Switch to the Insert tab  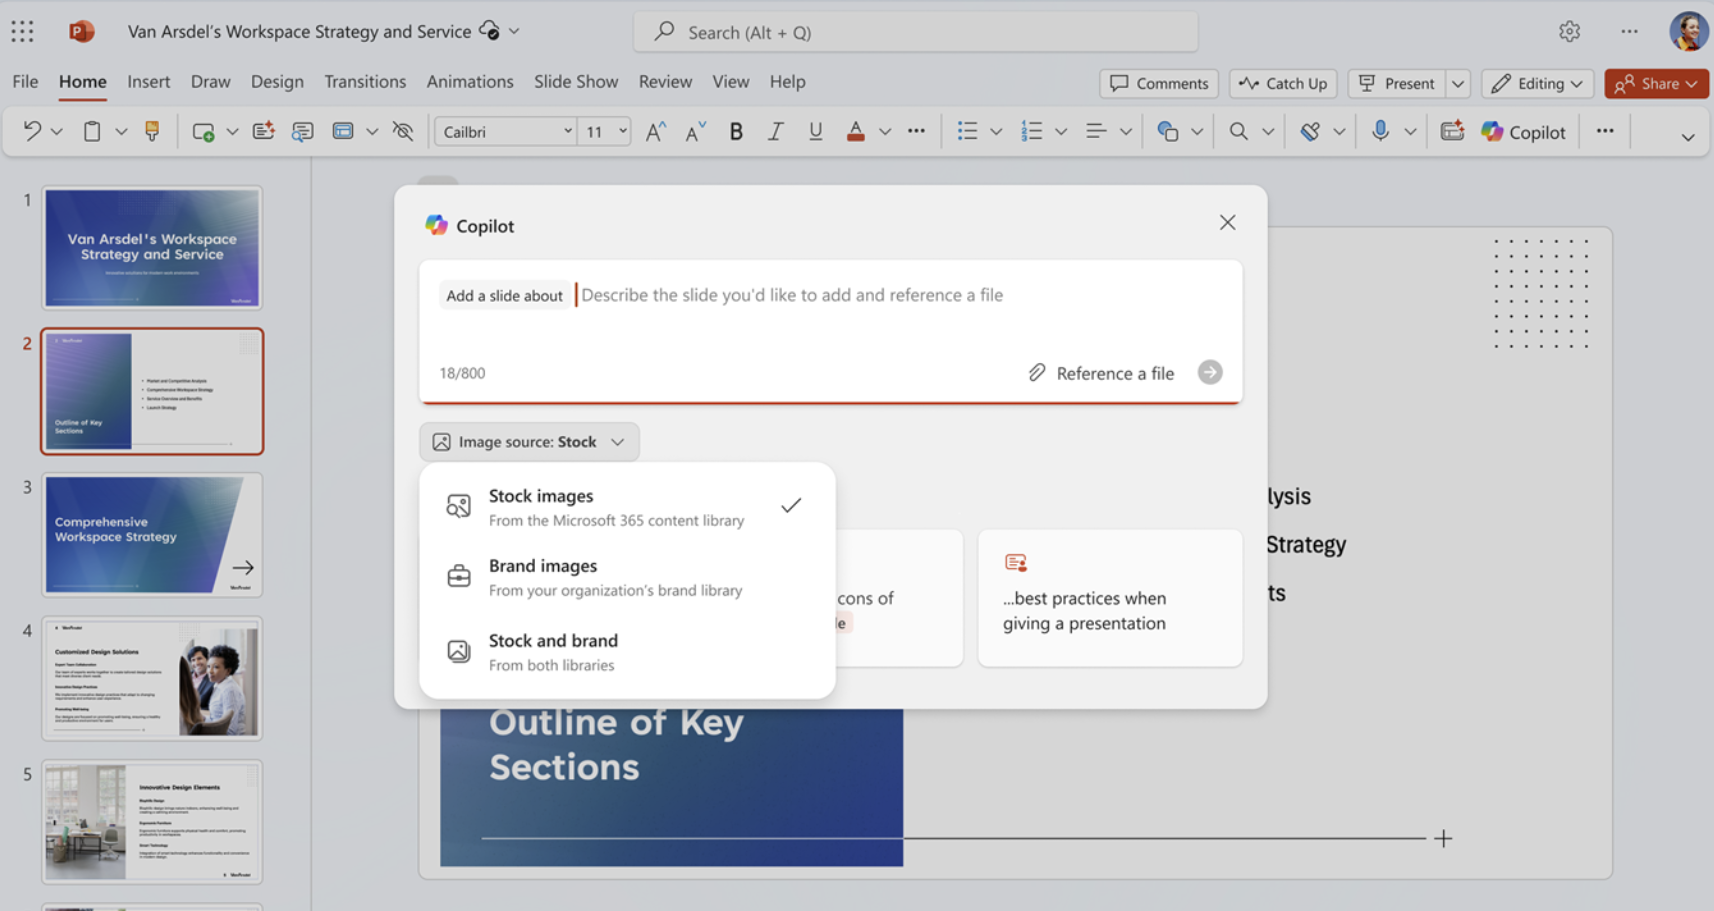coord(148,82)
